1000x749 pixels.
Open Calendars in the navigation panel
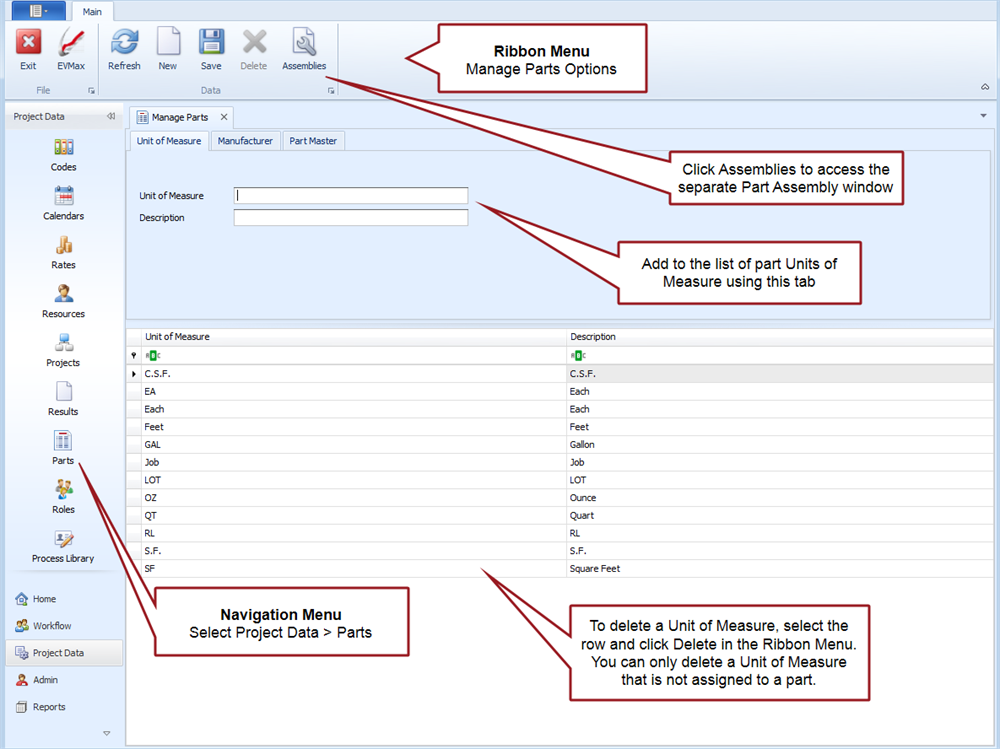pyautogui.click(x=64, y=203)
